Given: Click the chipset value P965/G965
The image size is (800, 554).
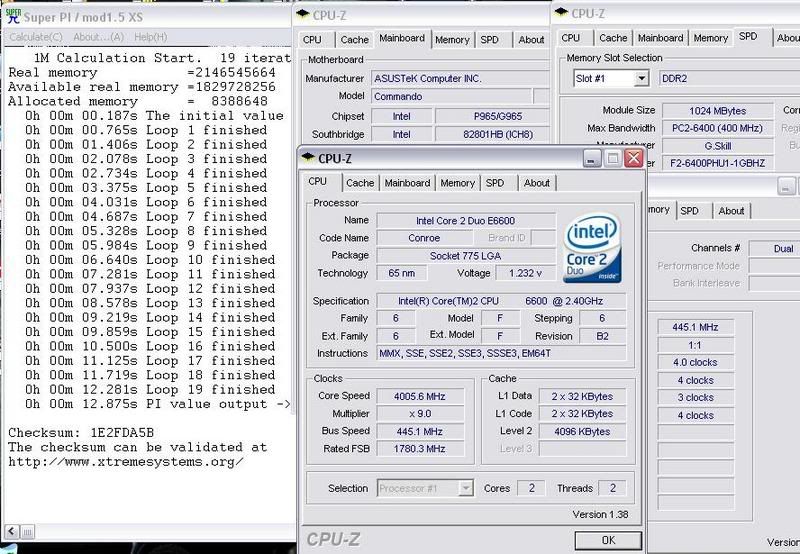Looking at the screenshot, I should [x=492, y=116].
